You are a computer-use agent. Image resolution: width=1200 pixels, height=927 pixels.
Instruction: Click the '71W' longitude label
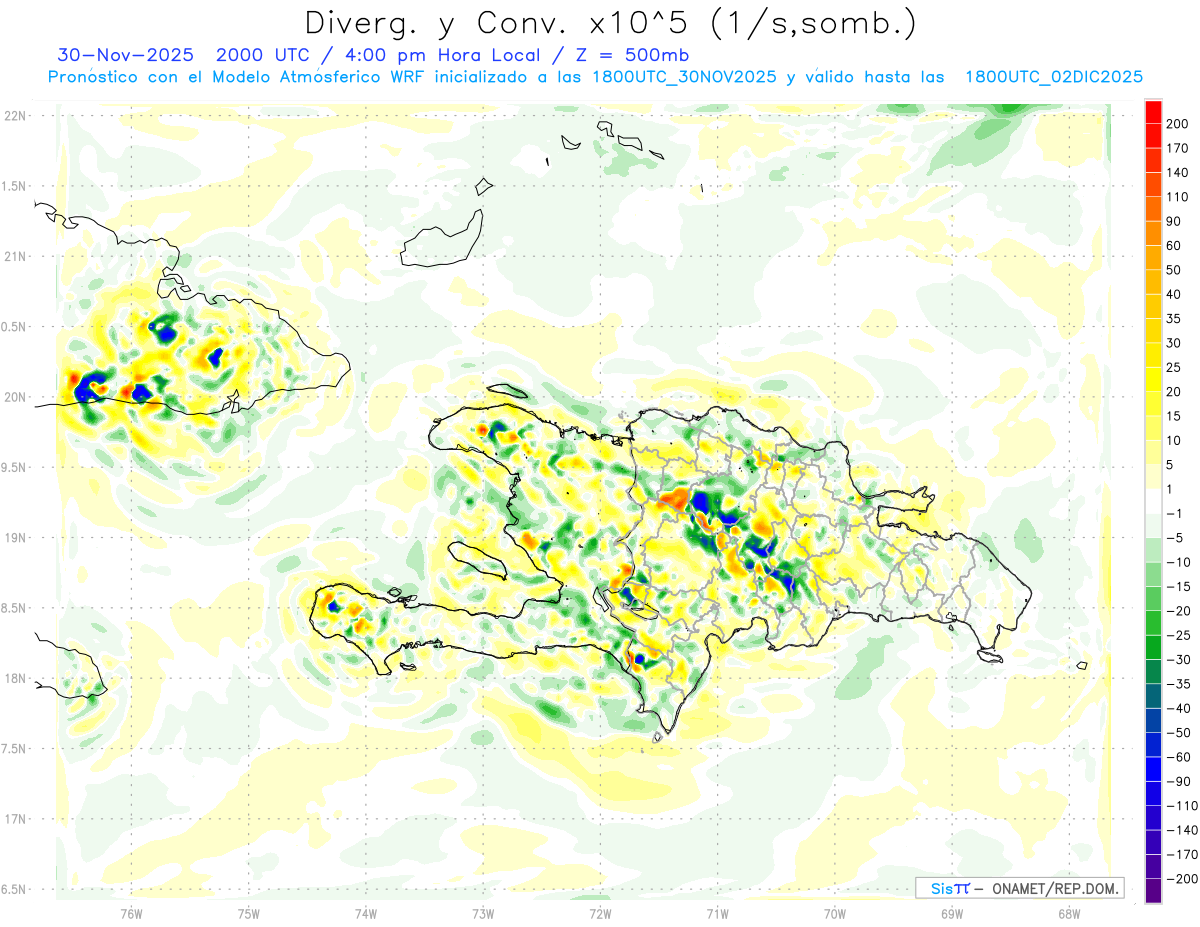tap(717, 913)
